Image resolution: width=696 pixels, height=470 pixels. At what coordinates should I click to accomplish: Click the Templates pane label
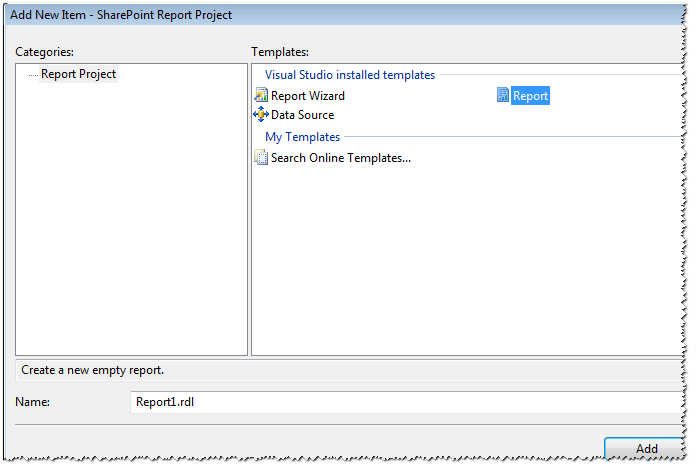(280, 51)
